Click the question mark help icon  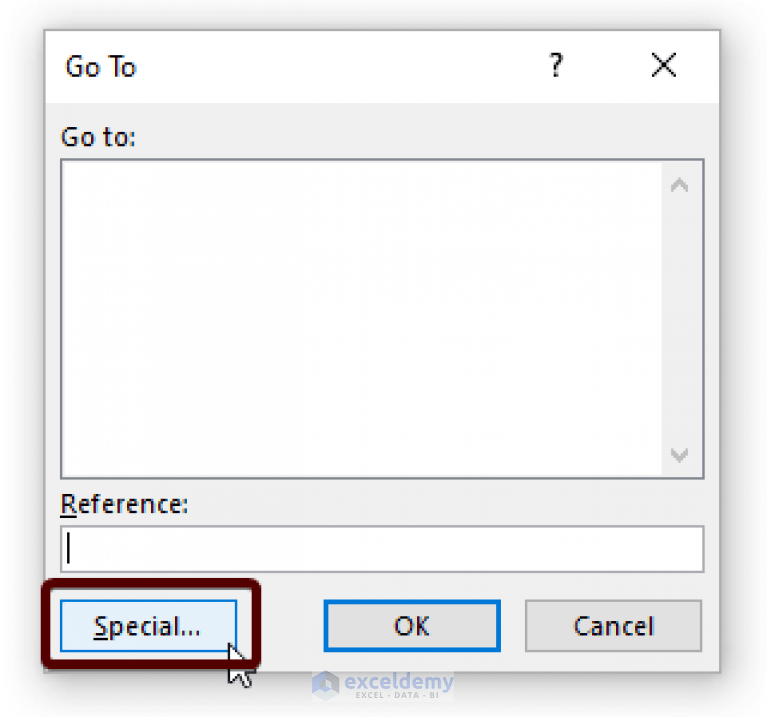(x=555, y=66)
